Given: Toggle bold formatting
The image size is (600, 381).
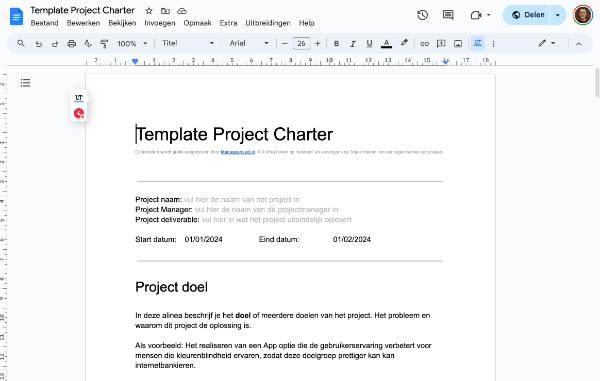Looking at the screenshot, I should (336, 44).
